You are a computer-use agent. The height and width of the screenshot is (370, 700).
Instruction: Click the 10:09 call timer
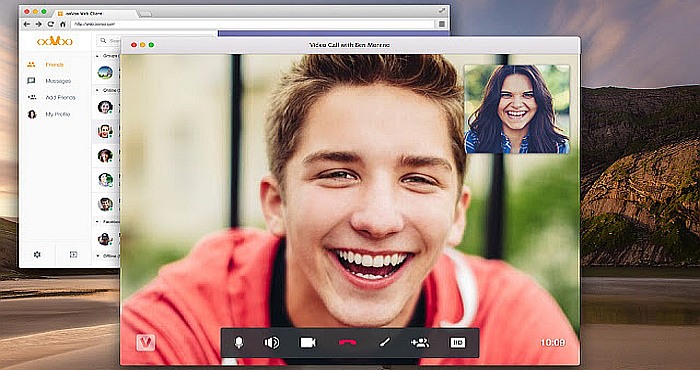coord(553,343)
